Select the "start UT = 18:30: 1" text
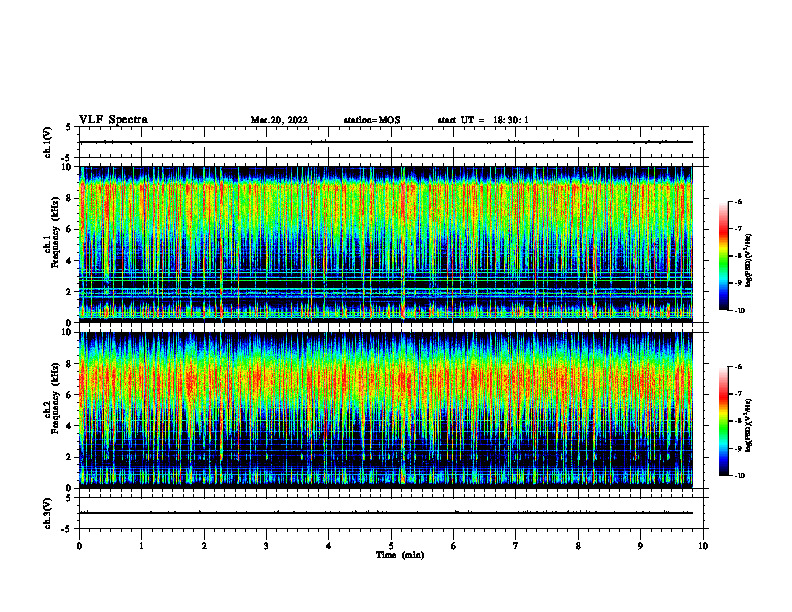This screenshot has width=792, height=612. coord(483,120)
